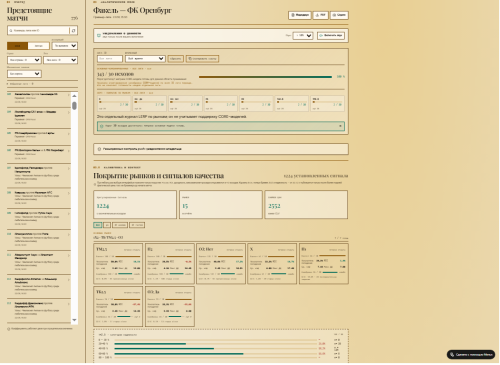
Task: Open the stat card showing 15
Action: pyautogui.click(x=221, y=205)
